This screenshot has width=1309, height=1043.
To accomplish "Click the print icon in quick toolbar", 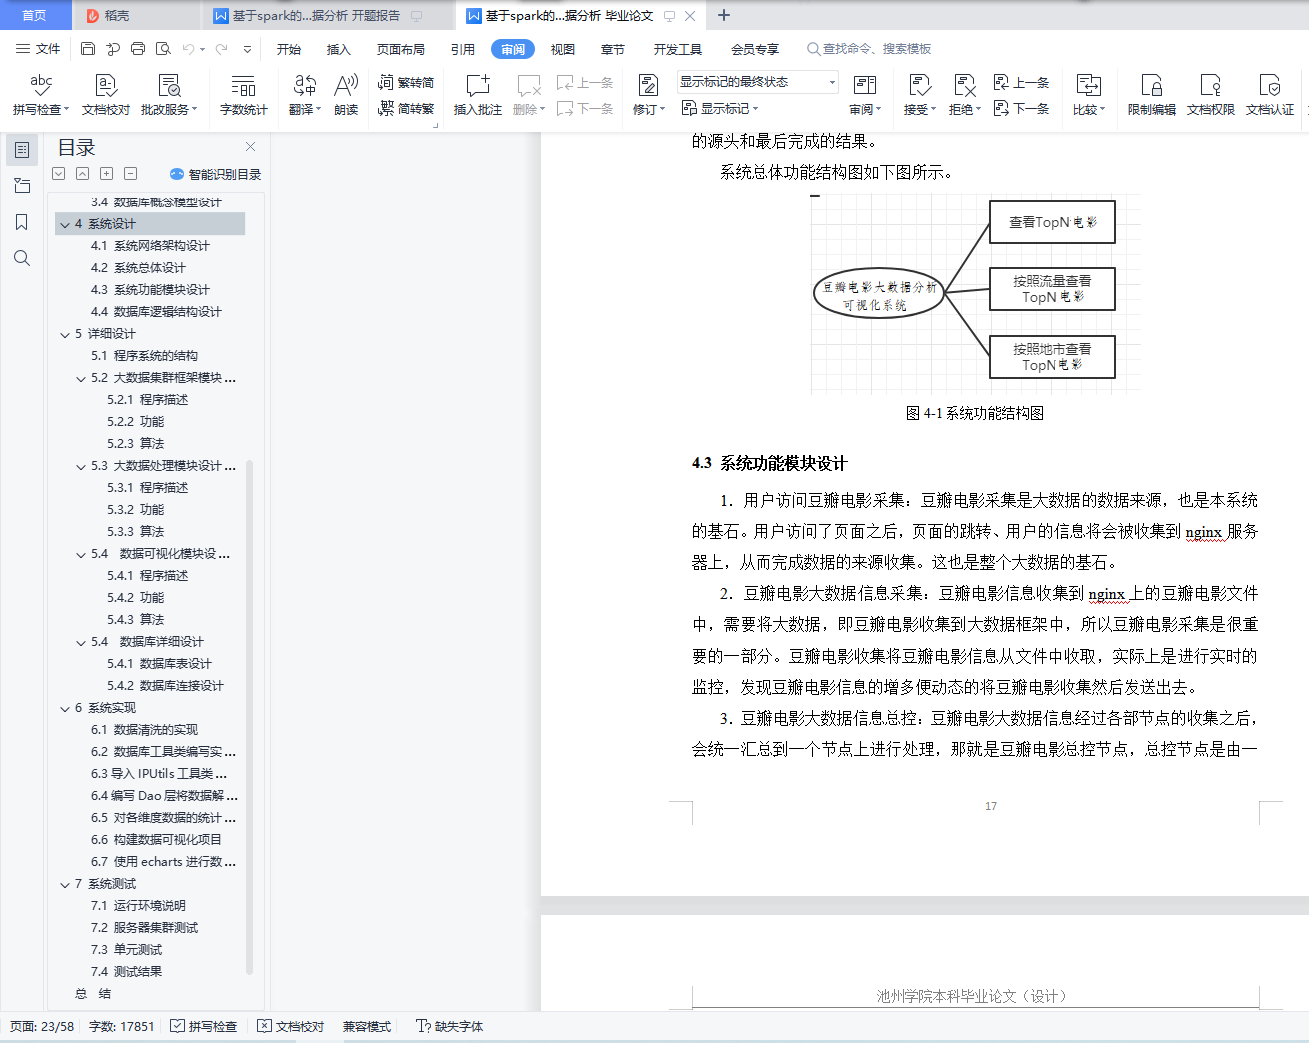I will point(138,48).
